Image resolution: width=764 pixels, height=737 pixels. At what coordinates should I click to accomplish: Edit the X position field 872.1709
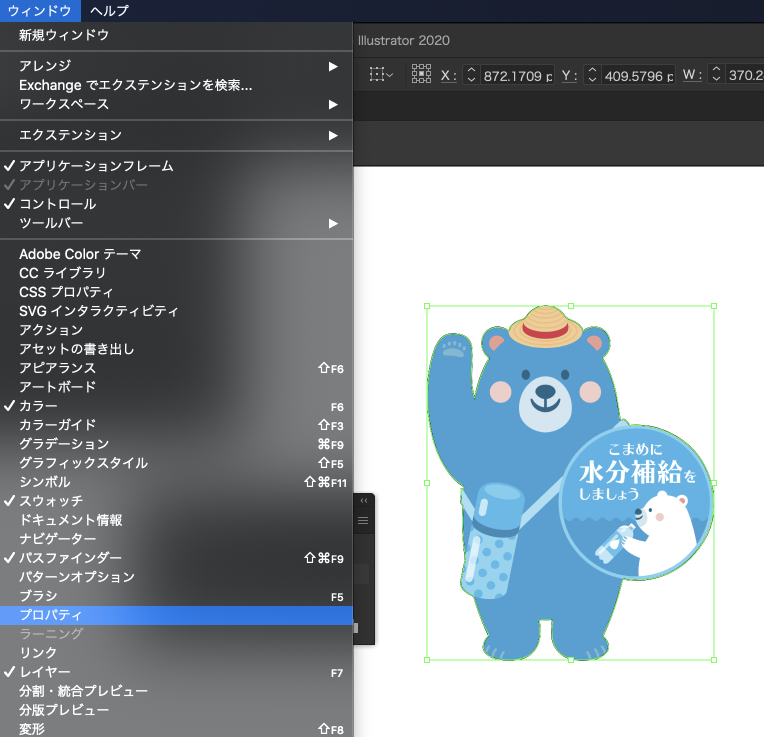pyautogui.click(x=517, y=76)
